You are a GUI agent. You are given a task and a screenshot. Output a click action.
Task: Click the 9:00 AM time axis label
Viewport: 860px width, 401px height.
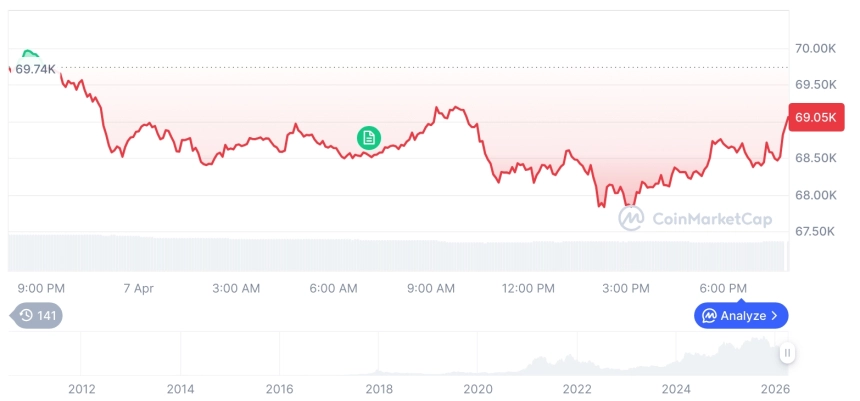[x=431, y=288]
